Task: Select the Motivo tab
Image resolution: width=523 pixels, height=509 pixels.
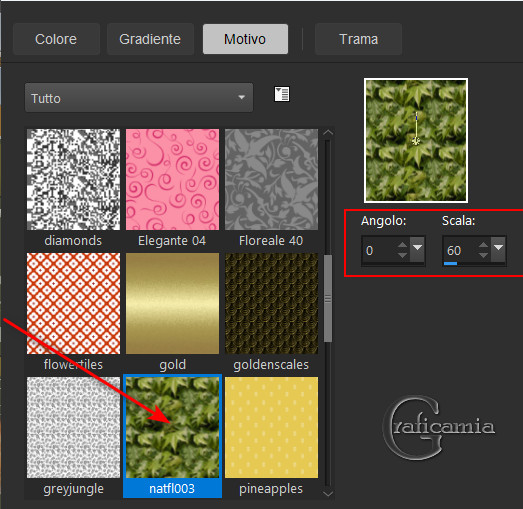Action: [245, 39]
